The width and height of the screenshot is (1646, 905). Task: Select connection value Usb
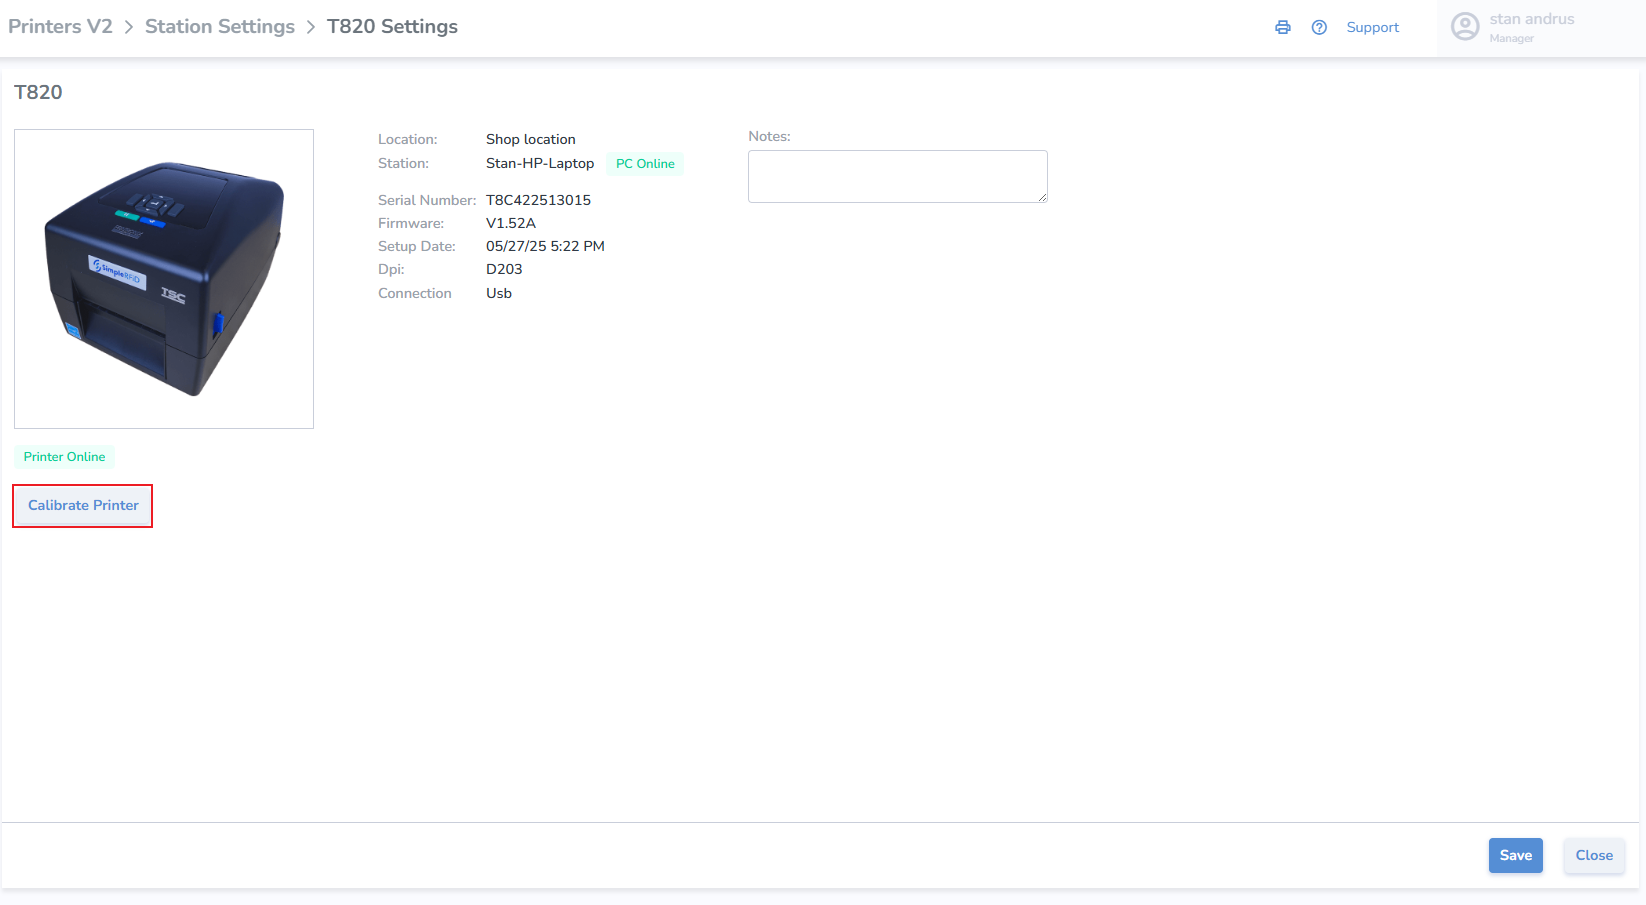[x=499, y=293]
